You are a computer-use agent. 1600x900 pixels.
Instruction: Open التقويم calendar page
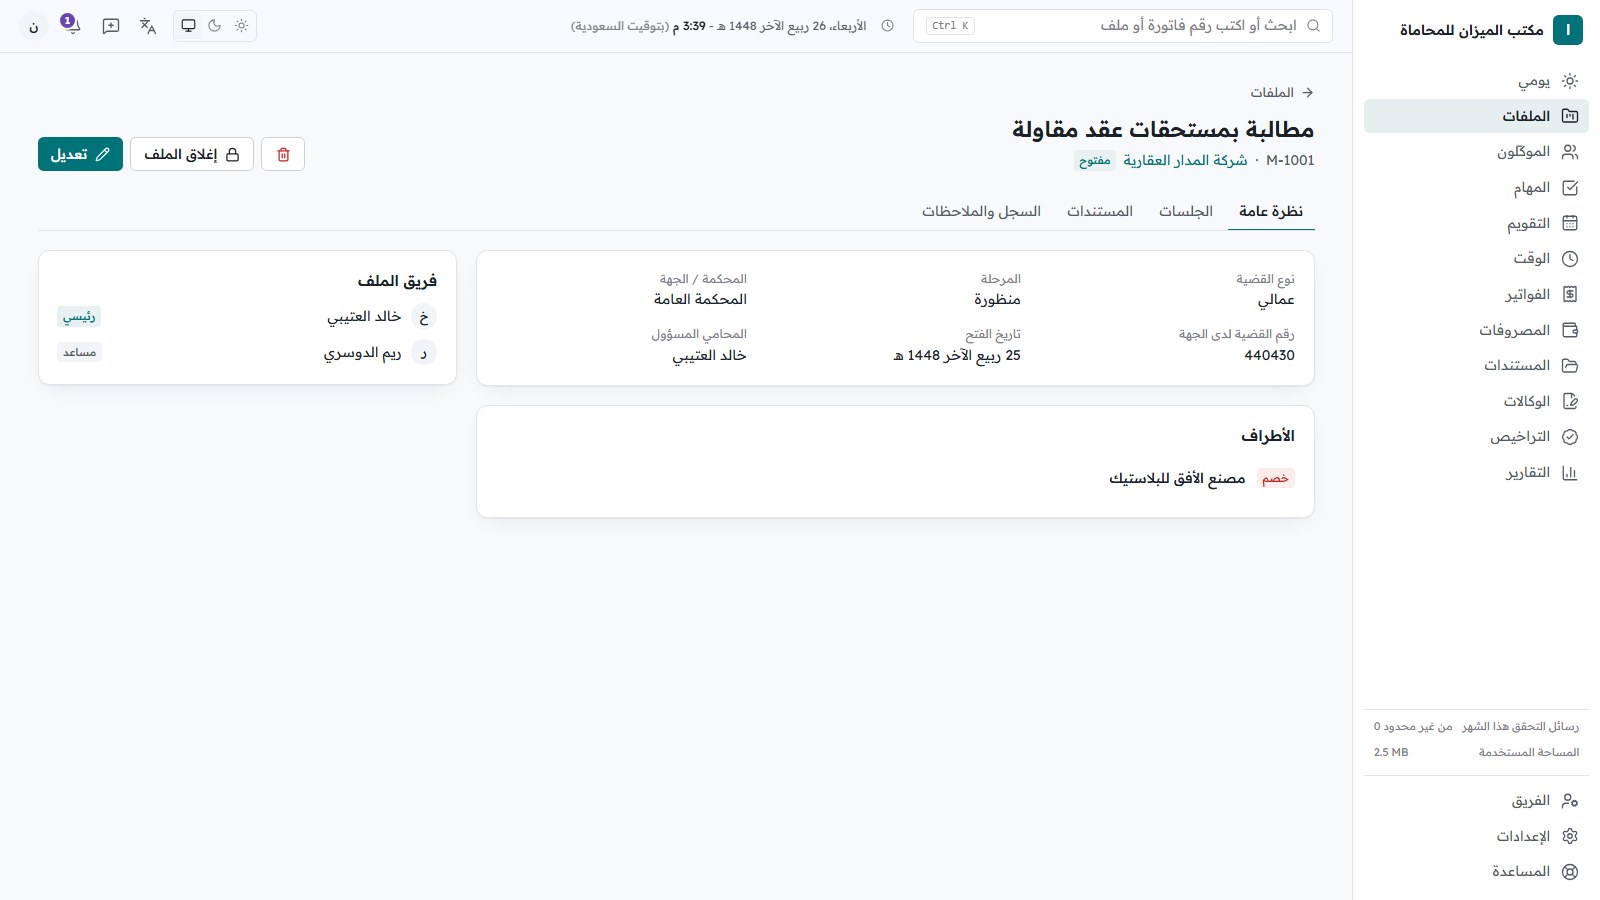coord(1476,223)
